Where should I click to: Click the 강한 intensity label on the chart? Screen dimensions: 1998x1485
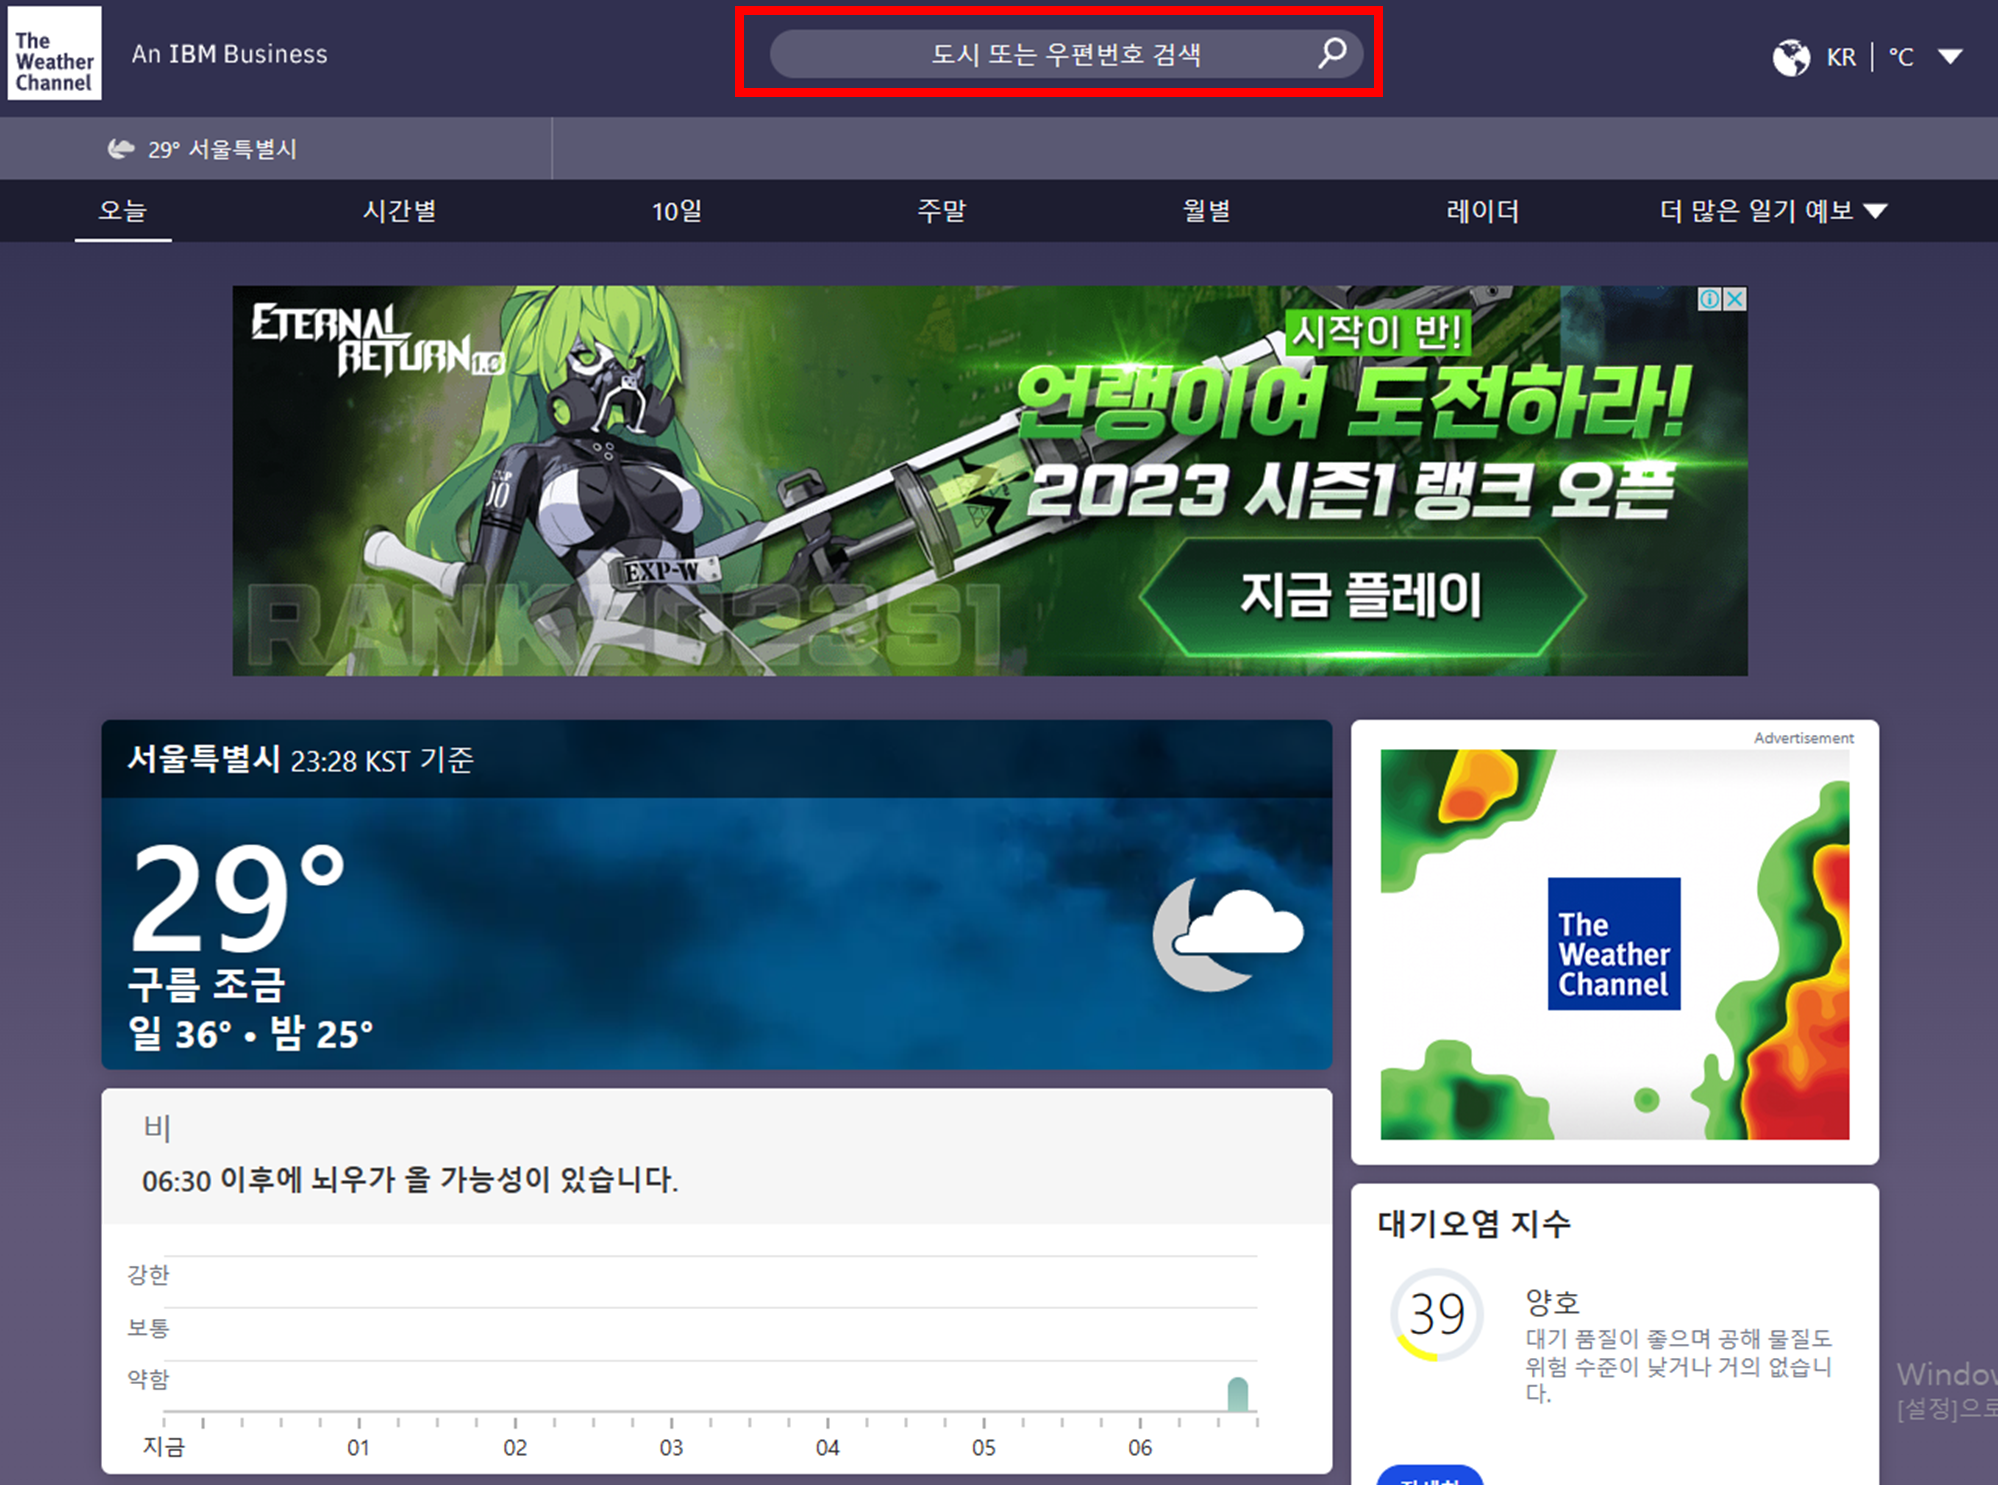[148, 1275]
